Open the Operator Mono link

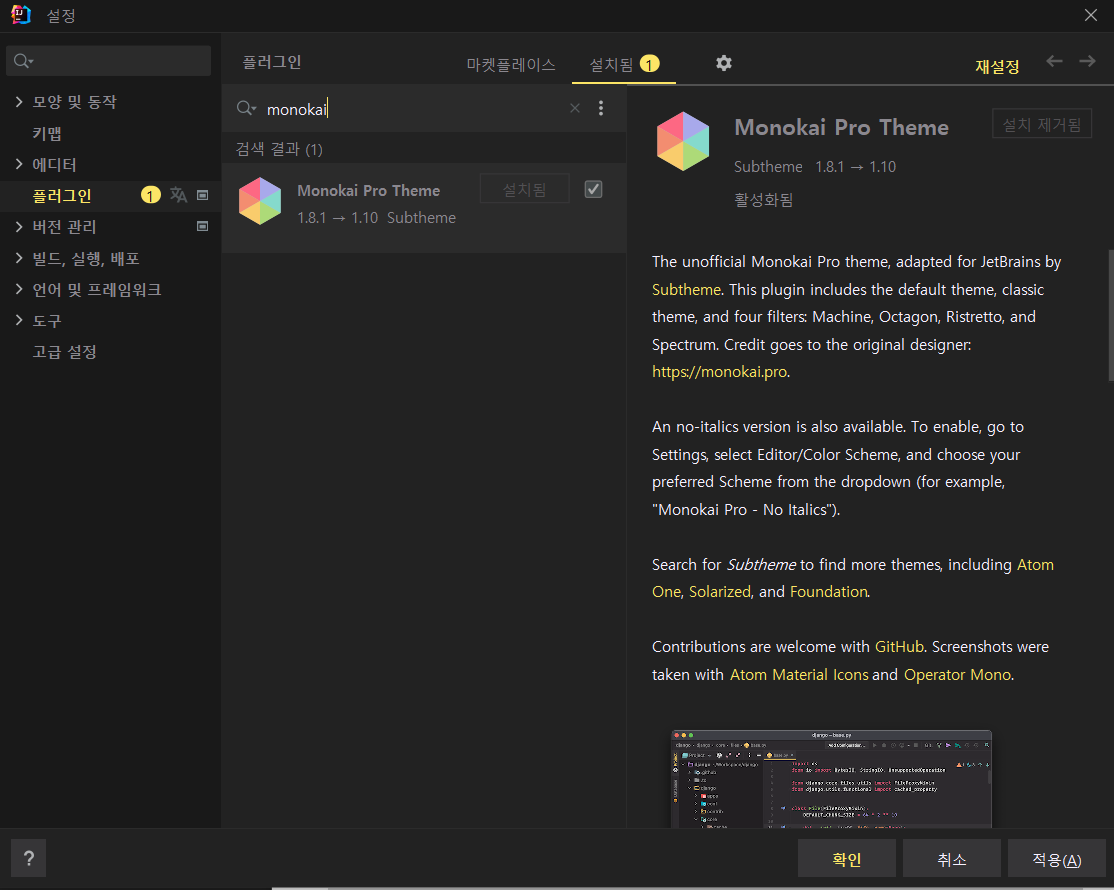(957, 675)
